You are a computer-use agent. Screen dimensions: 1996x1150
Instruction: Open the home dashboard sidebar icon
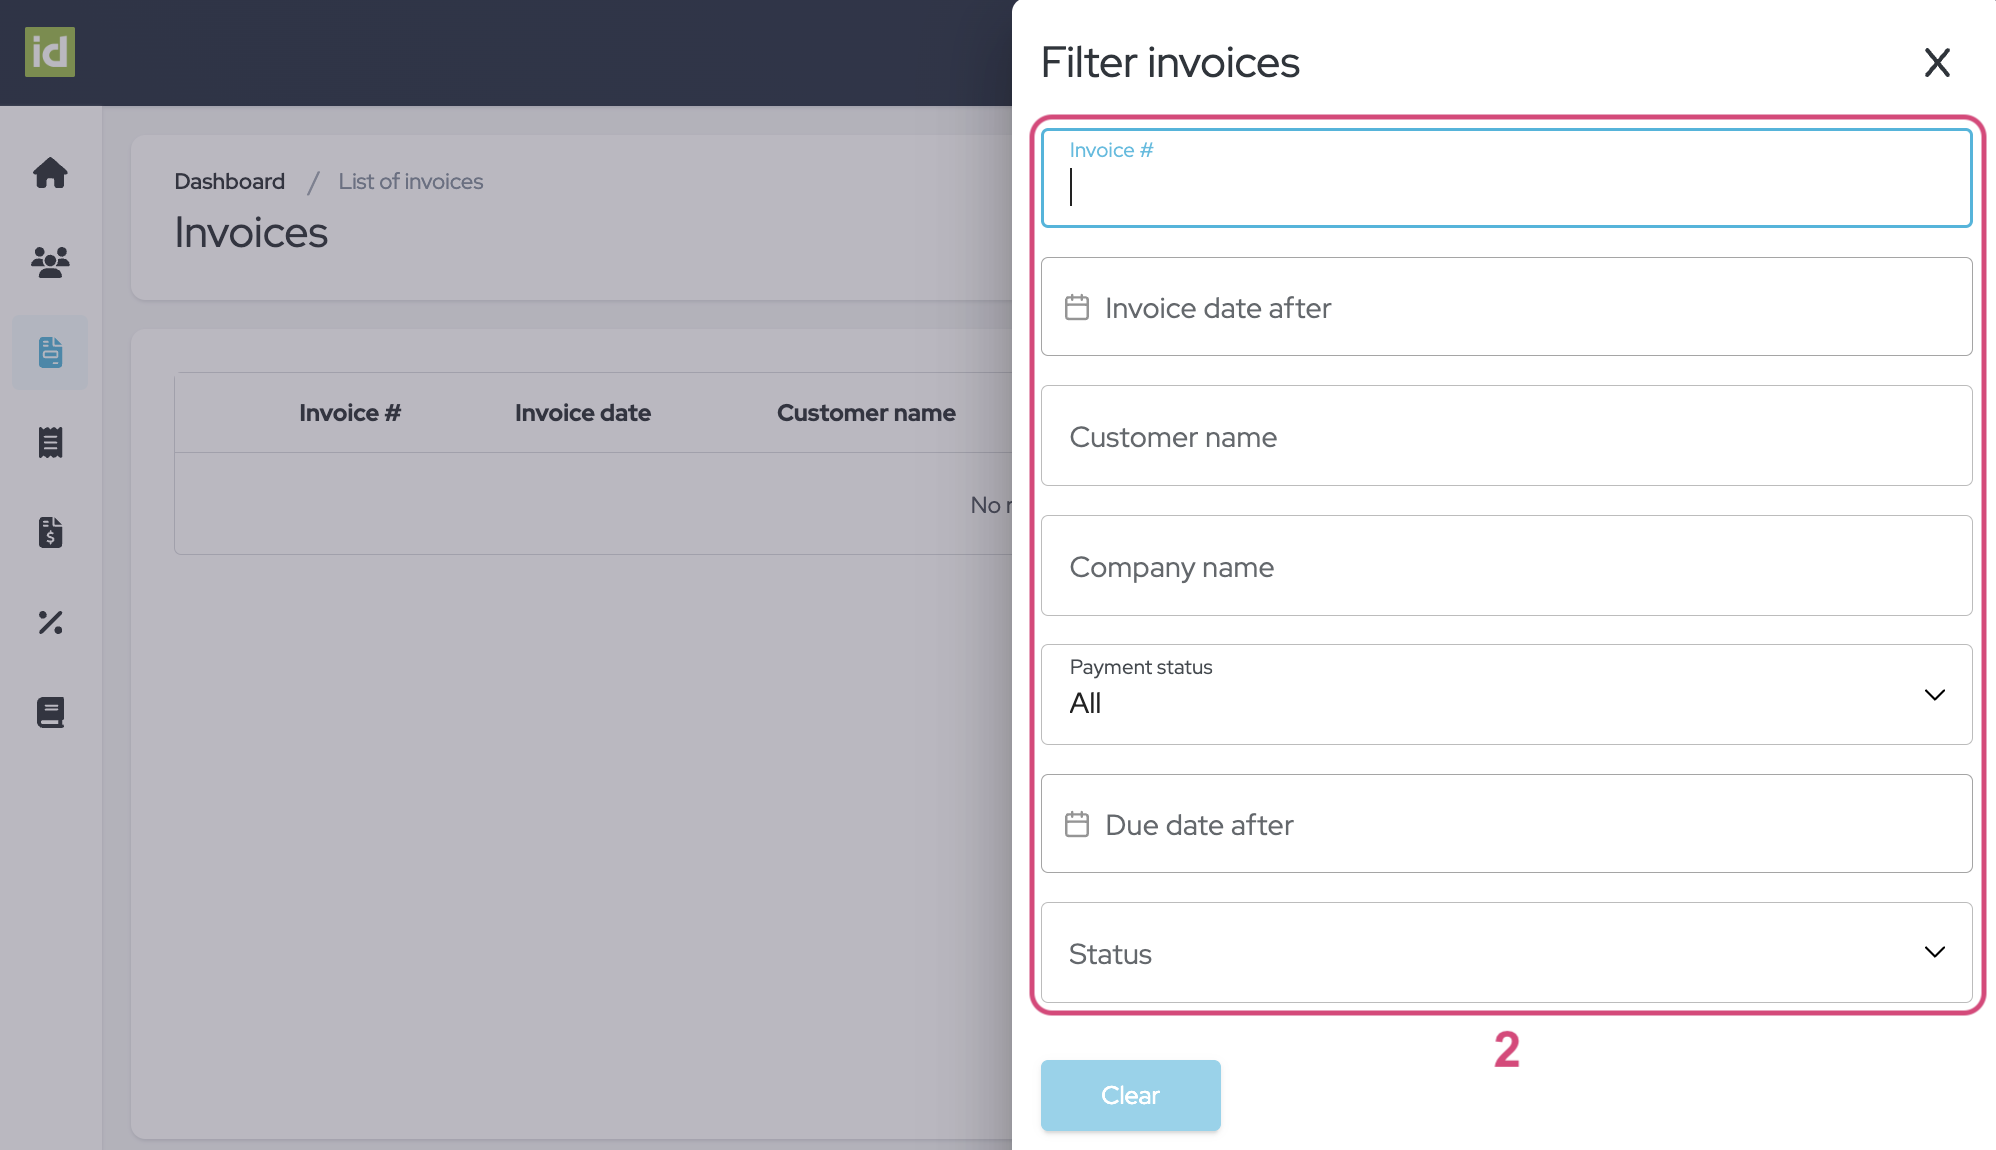[50, 173]
